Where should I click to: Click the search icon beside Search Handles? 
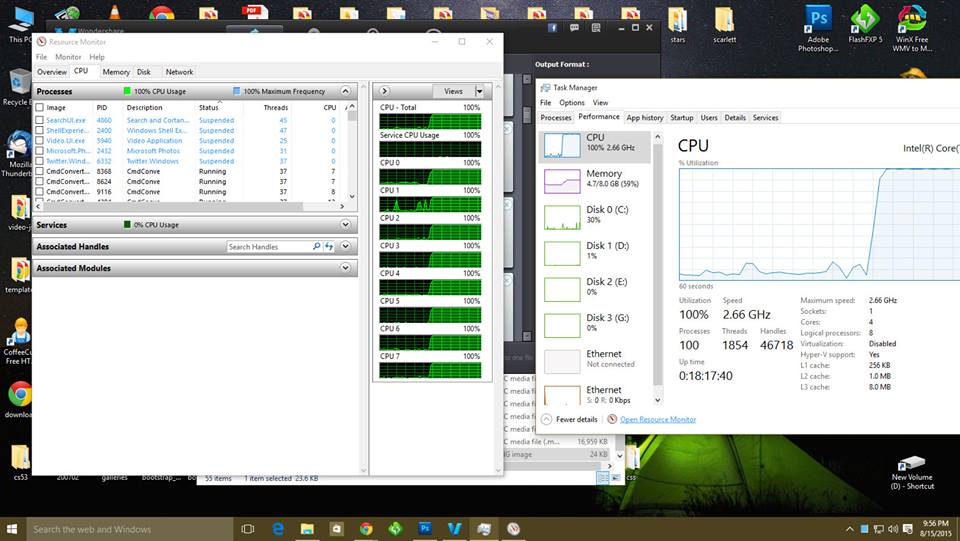click(317, 247)
